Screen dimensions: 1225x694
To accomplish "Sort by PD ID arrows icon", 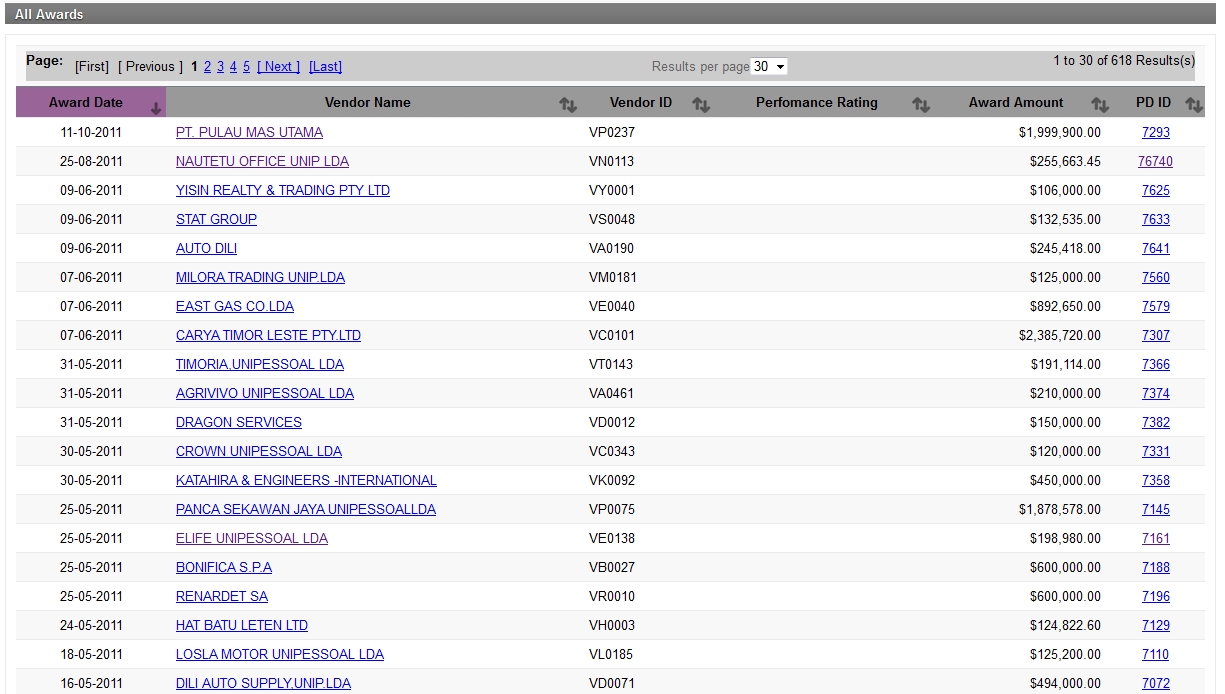I will [x=1193, y=104].
